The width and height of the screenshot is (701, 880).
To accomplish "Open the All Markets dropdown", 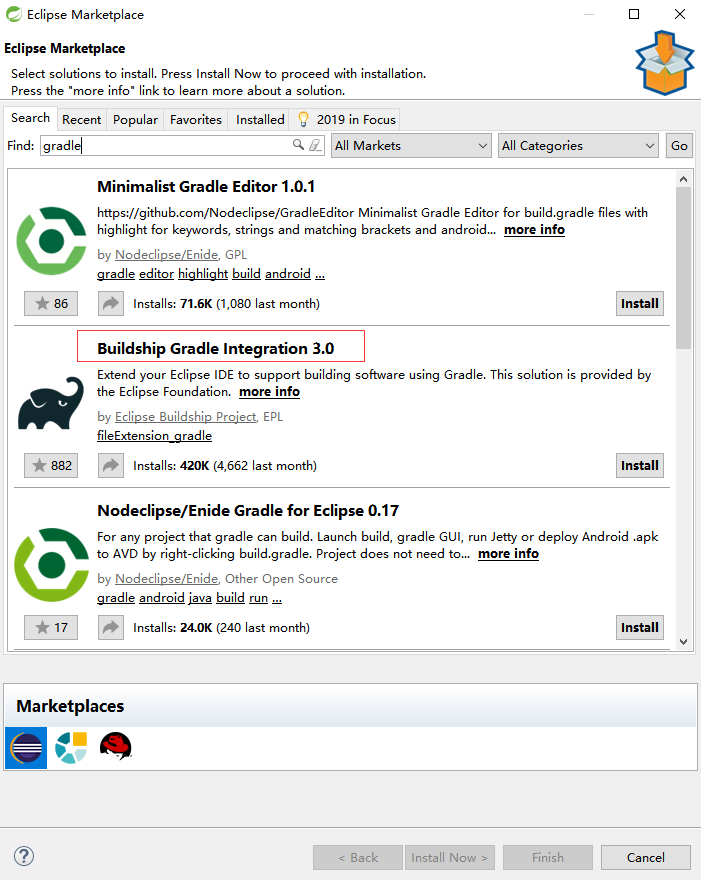I will pyautogui.click(x=411, y=146).
